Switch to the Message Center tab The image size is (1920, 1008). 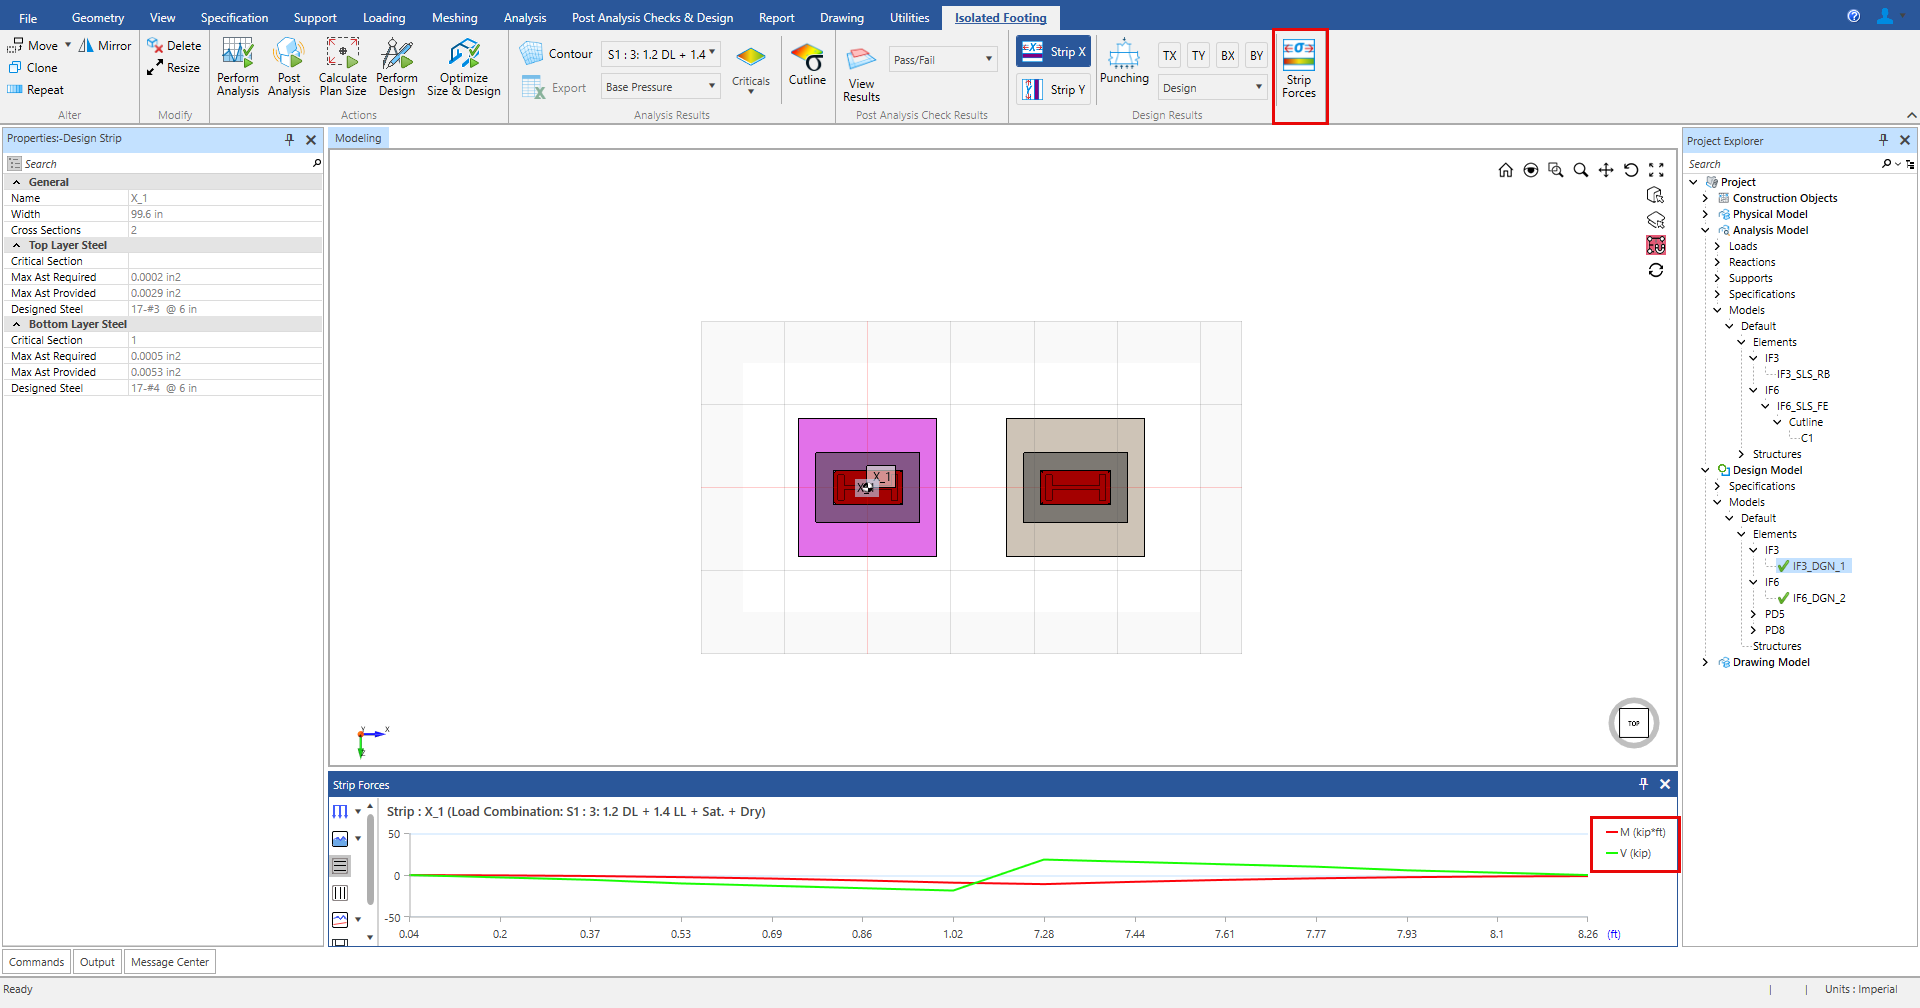pos(170,962)
